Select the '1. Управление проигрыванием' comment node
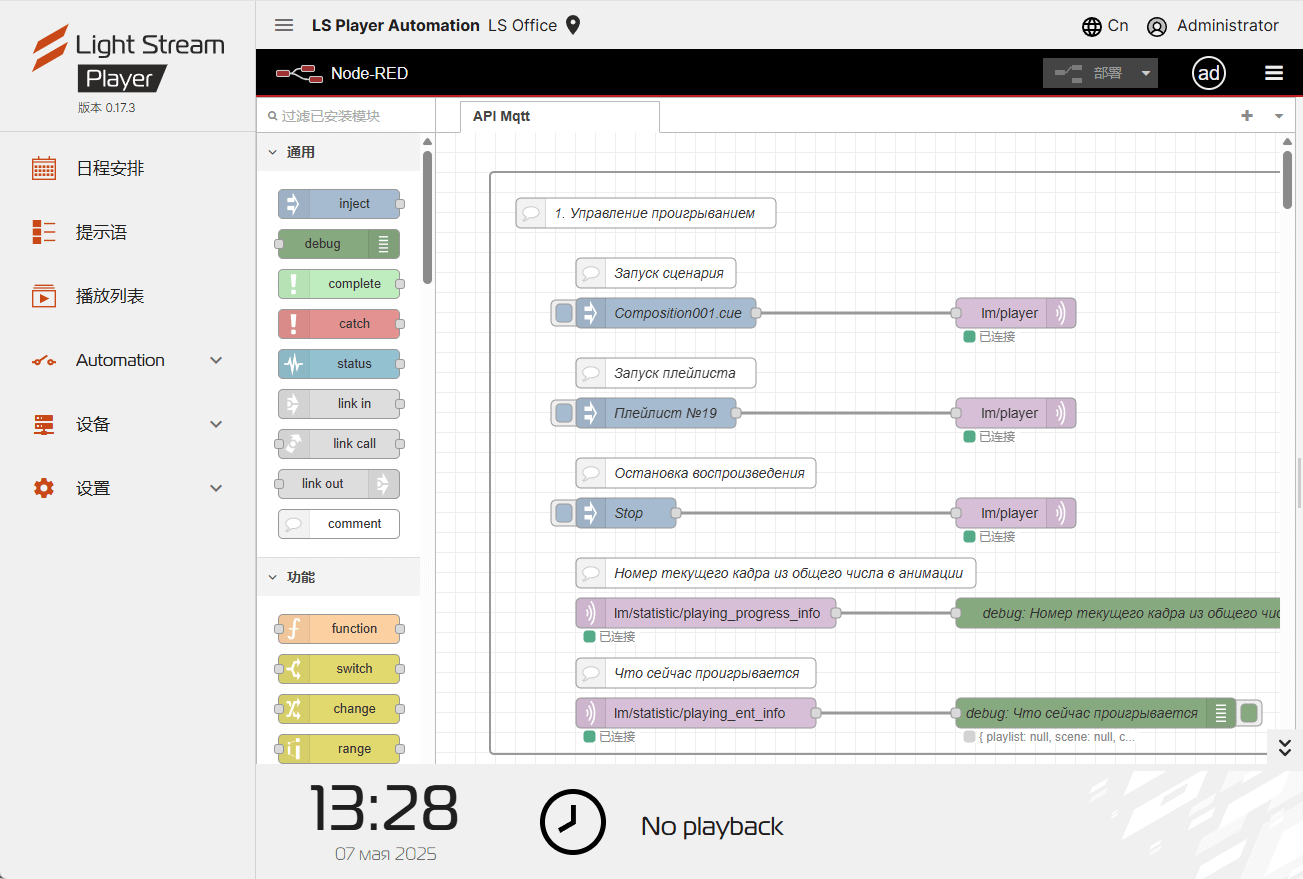The height and width of the screenshot is (879, 1303). [x=646, y=213]
